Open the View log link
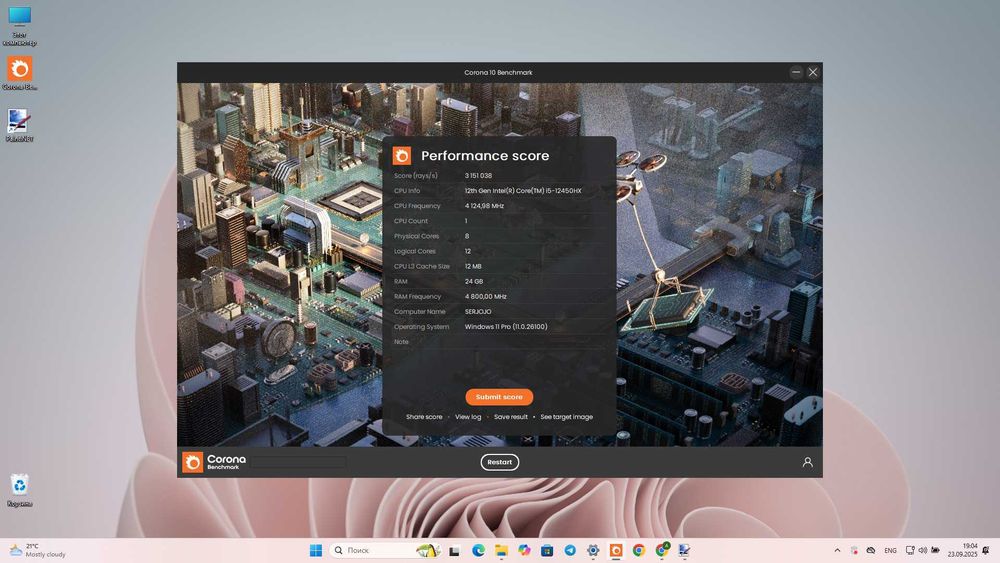 [468, 417]
